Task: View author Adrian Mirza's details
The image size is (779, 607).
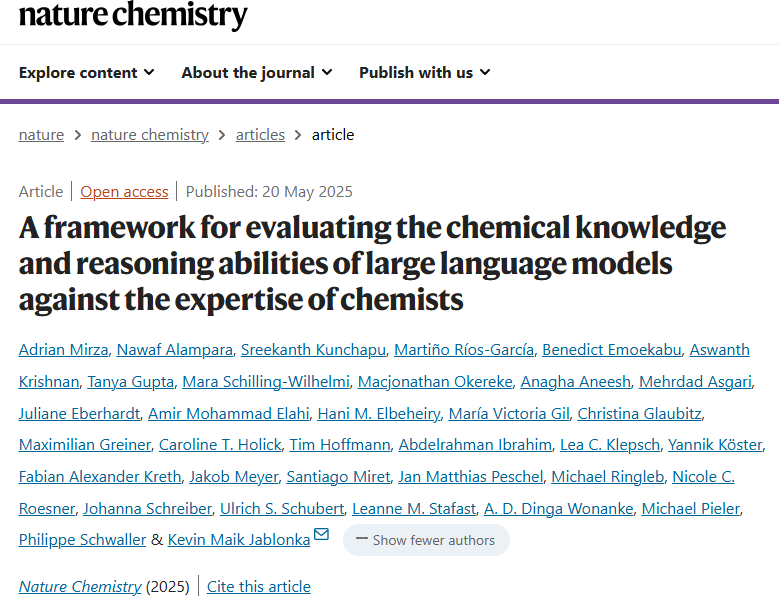Action: click(64, 350)
